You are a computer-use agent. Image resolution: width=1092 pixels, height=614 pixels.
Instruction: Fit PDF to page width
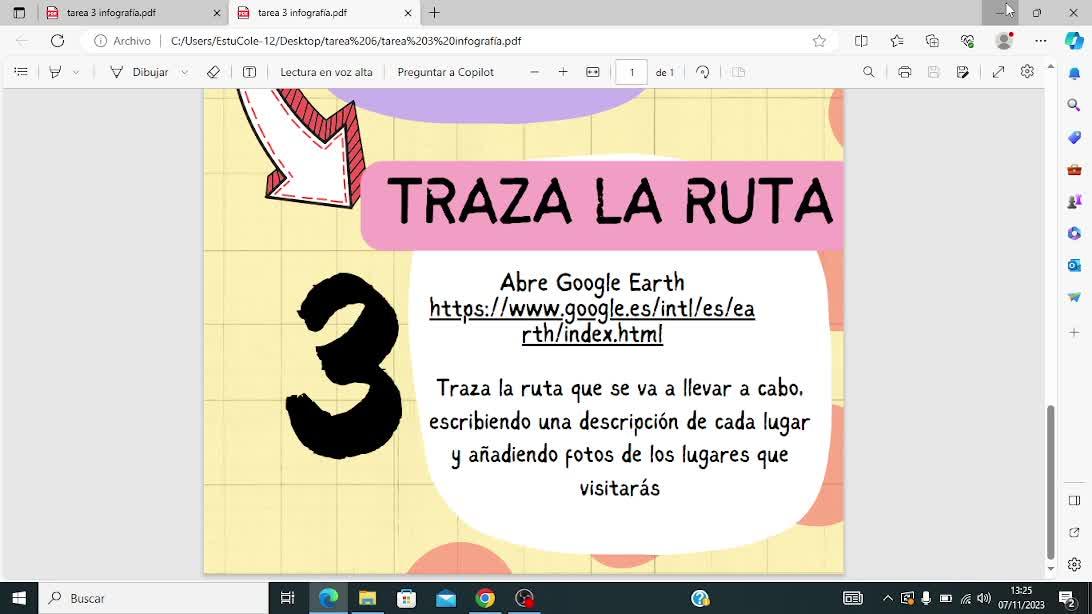pyautogui.click(x=593, y=72)
